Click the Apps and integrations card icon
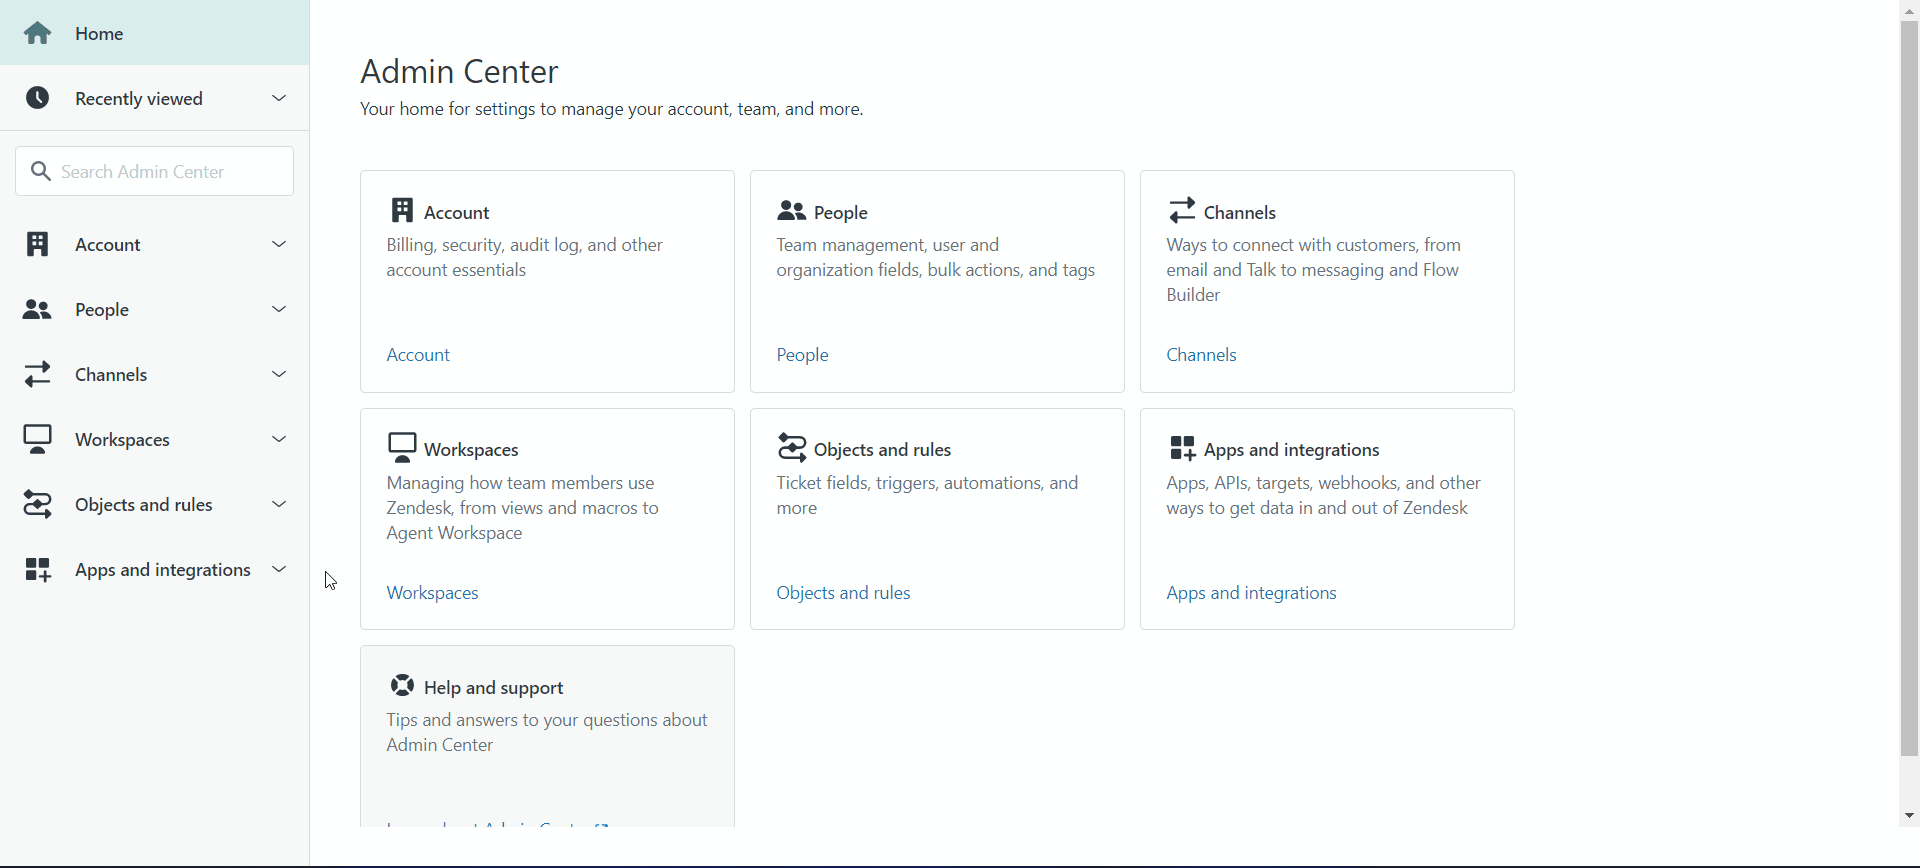Image resolution: width=1920 pixels, height=868 pixels. tap(1183, 448)
